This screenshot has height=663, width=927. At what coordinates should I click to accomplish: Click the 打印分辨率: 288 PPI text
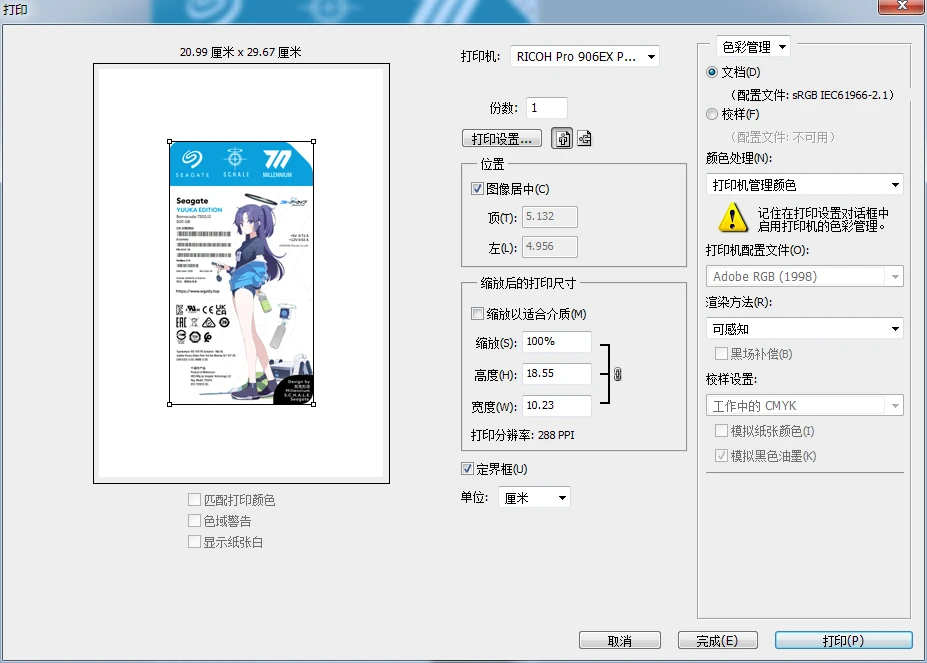(523, 435)
